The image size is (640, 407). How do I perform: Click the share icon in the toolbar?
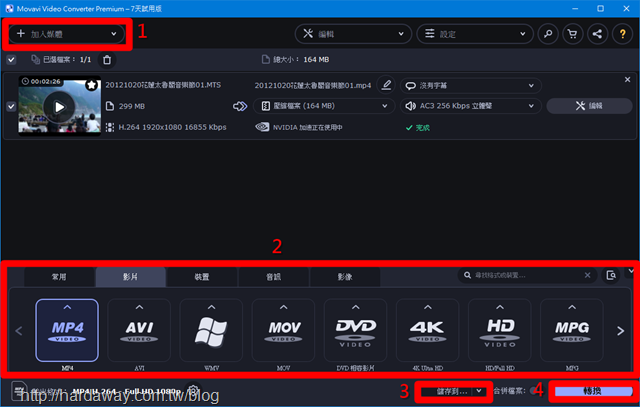coord(597,34)
